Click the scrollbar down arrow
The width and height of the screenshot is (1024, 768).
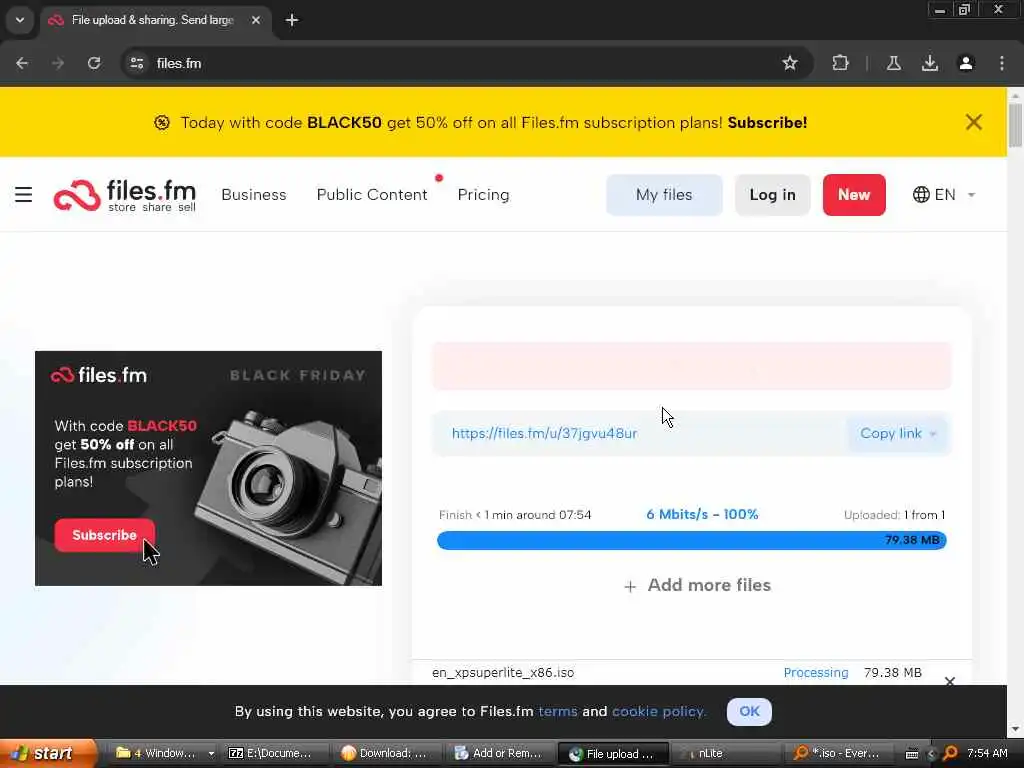click(x=1015, y=729)
